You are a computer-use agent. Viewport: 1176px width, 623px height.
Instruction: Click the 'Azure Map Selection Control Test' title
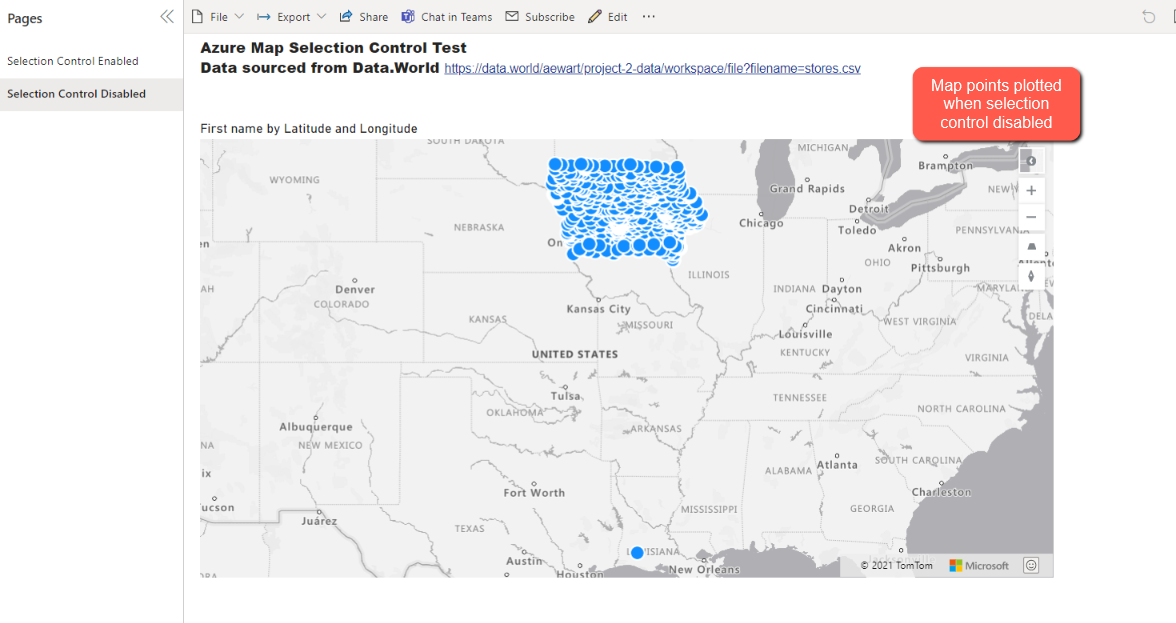[x=333, y=48]
